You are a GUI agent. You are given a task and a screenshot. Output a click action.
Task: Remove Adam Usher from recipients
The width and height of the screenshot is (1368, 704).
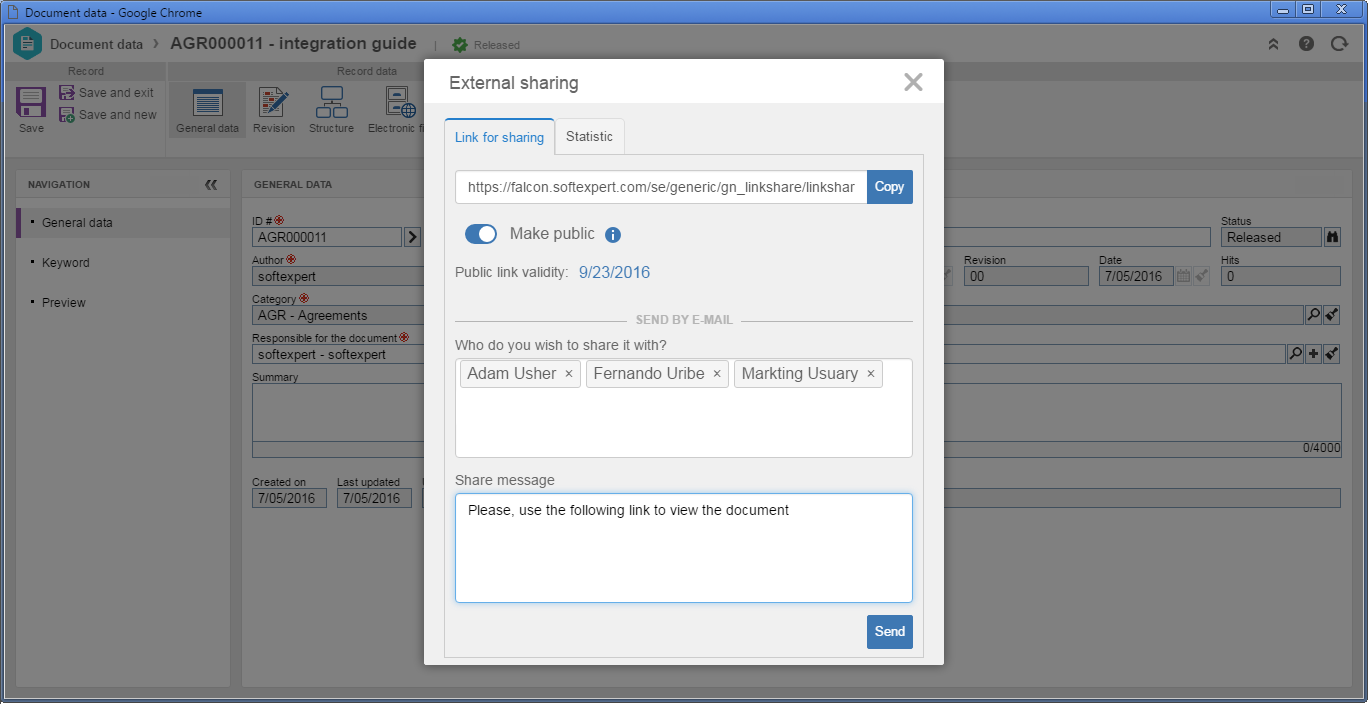[x=569, y=374]
